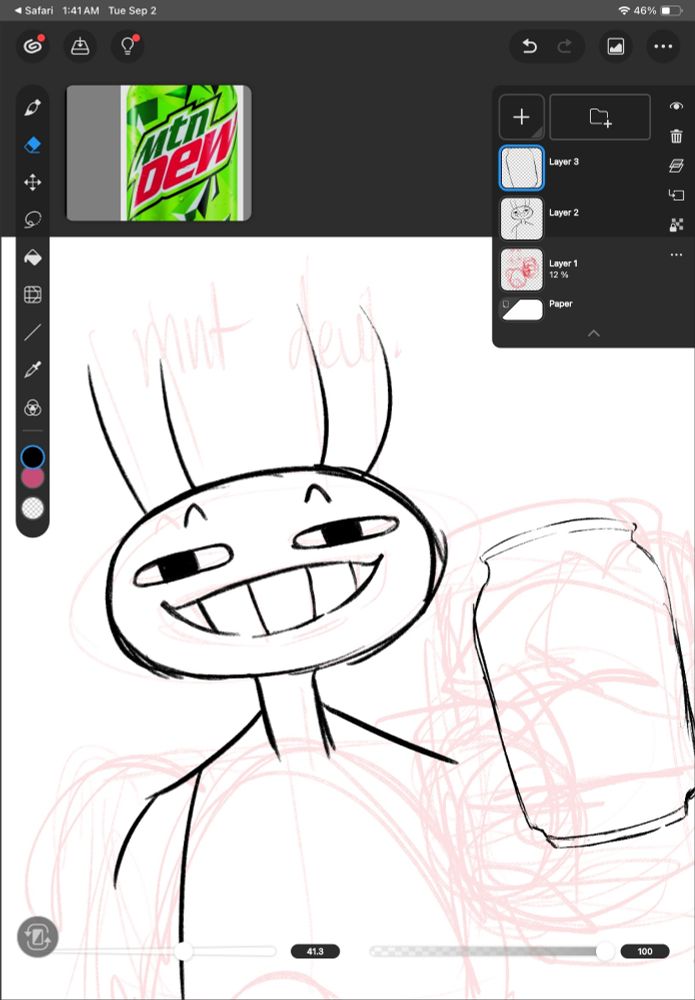The height and width of the screenshot is (1000, 695).
Task: Select the Layer 2 thumbnail
Action: (522, 219)
